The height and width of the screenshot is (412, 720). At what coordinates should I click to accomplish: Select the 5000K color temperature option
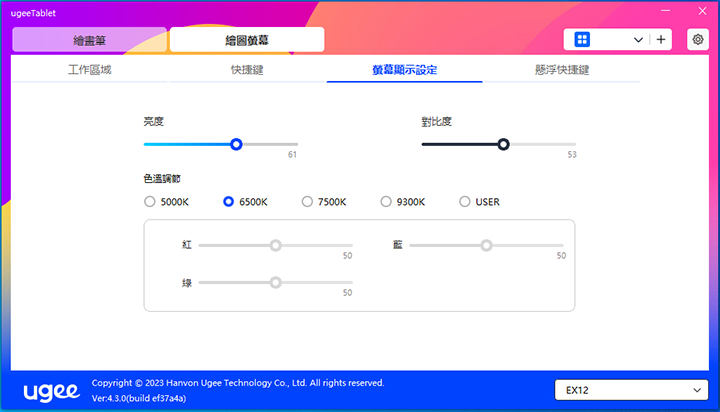[150, 201]
